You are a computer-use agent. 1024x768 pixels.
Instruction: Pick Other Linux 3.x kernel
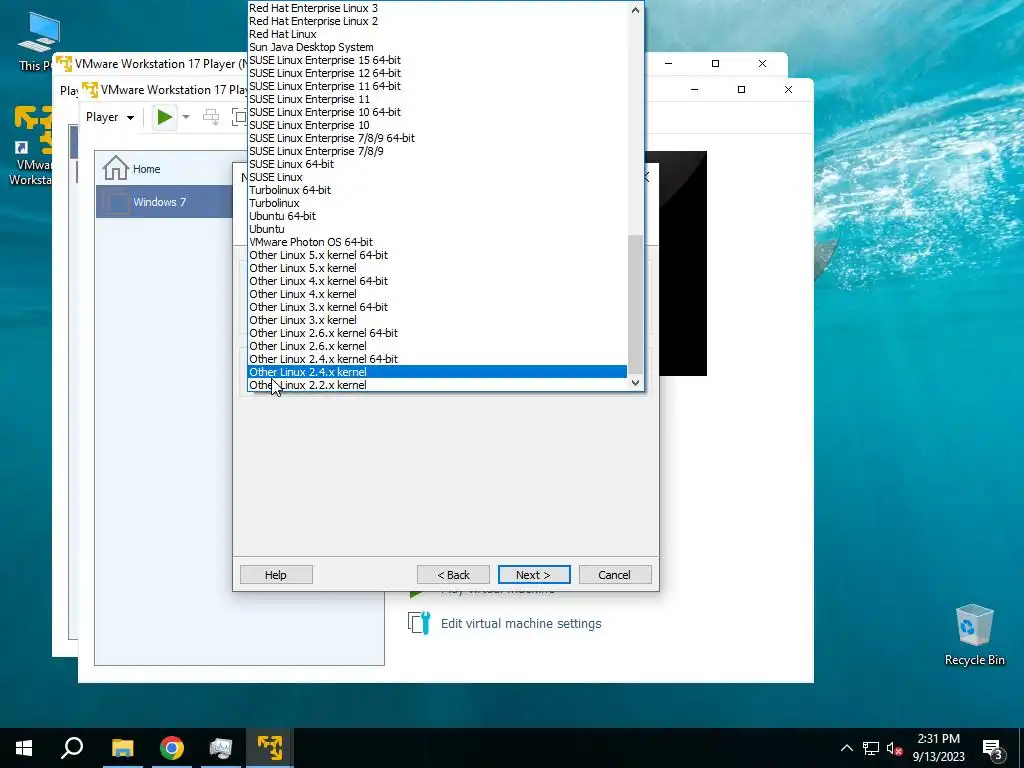438,320
